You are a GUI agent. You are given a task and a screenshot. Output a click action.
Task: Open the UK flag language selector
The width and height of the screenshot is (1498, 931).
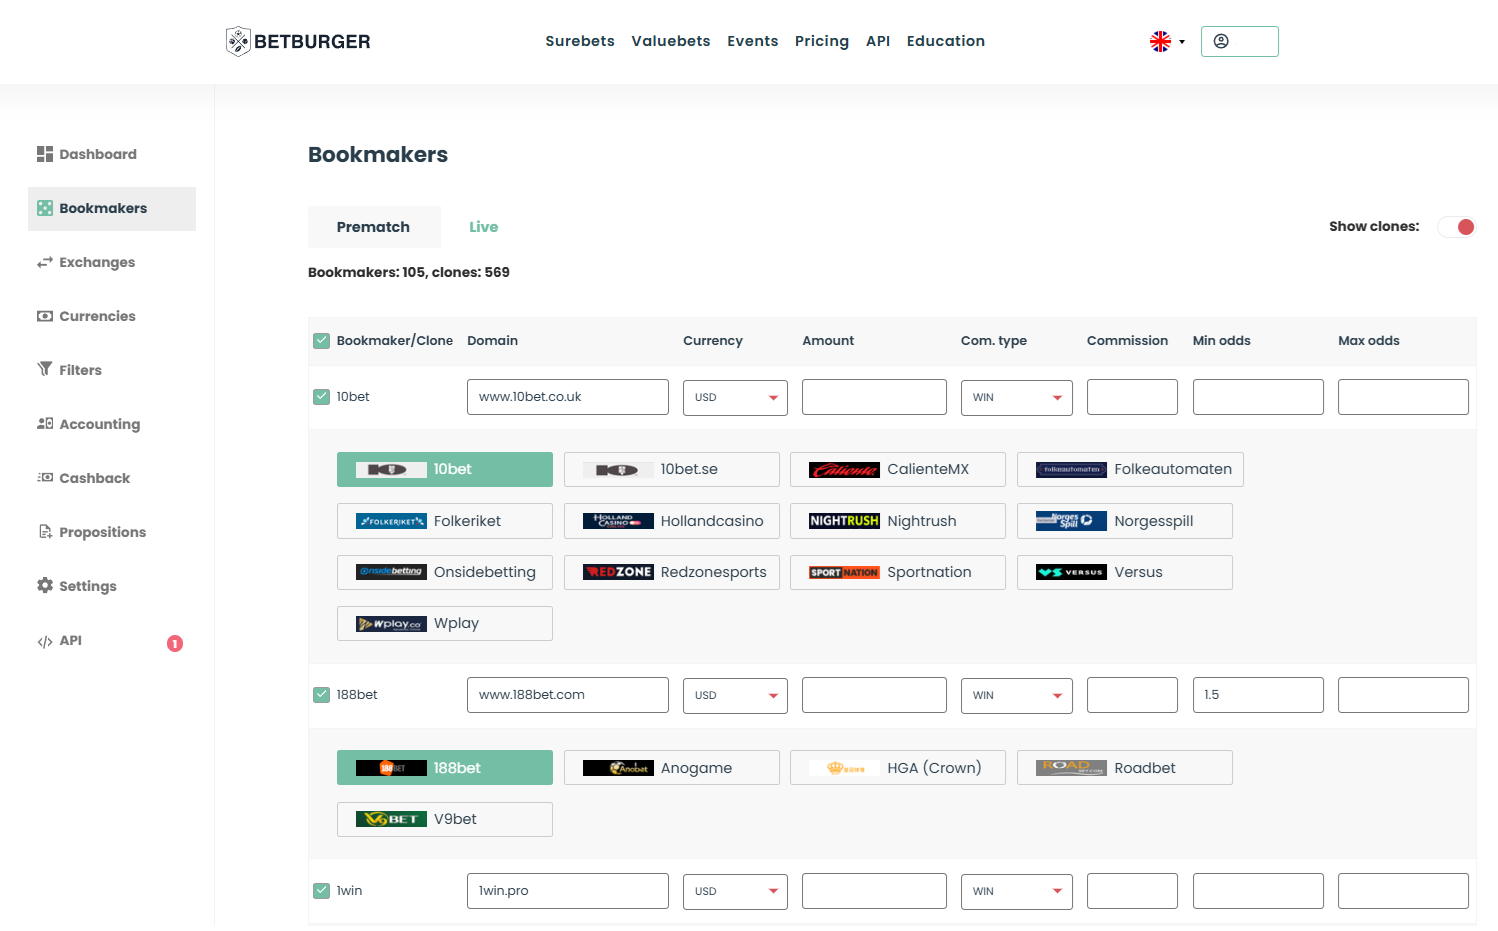[x=1167, y=41]
